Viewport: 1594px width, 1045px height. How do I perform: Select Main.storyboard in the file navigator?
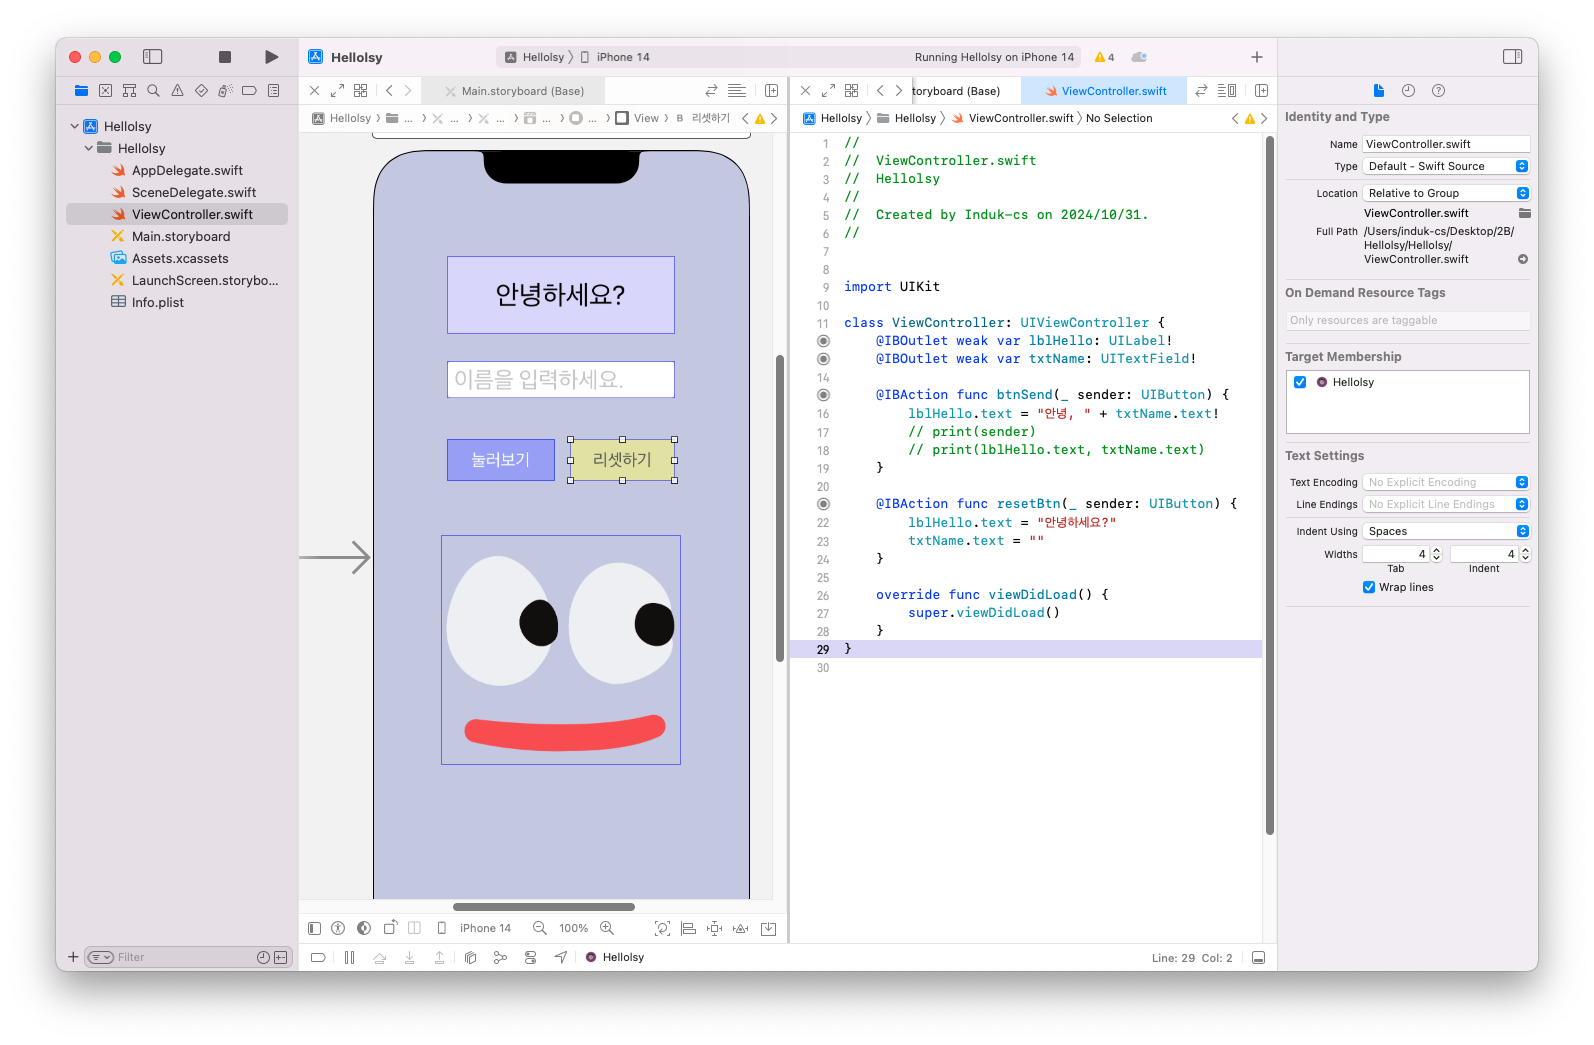tap(177, 236)
